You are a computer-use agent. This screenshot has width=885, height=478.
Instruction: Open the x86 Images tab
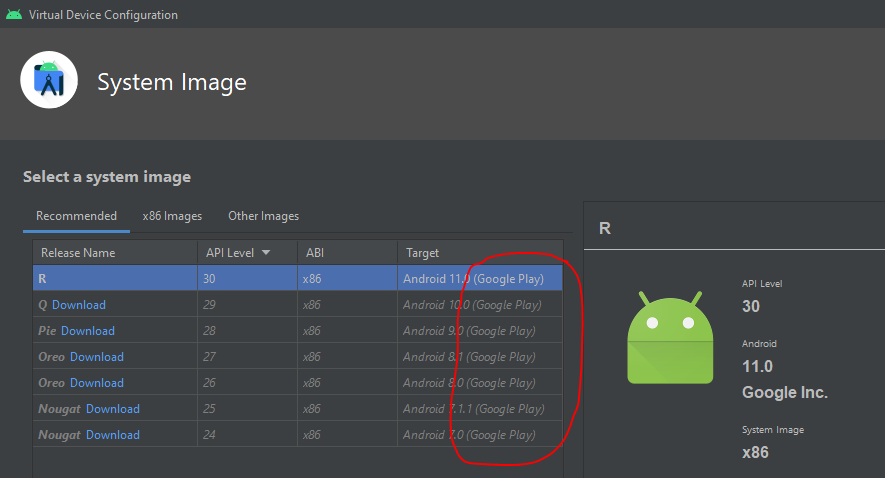click(x=172, y=216)
